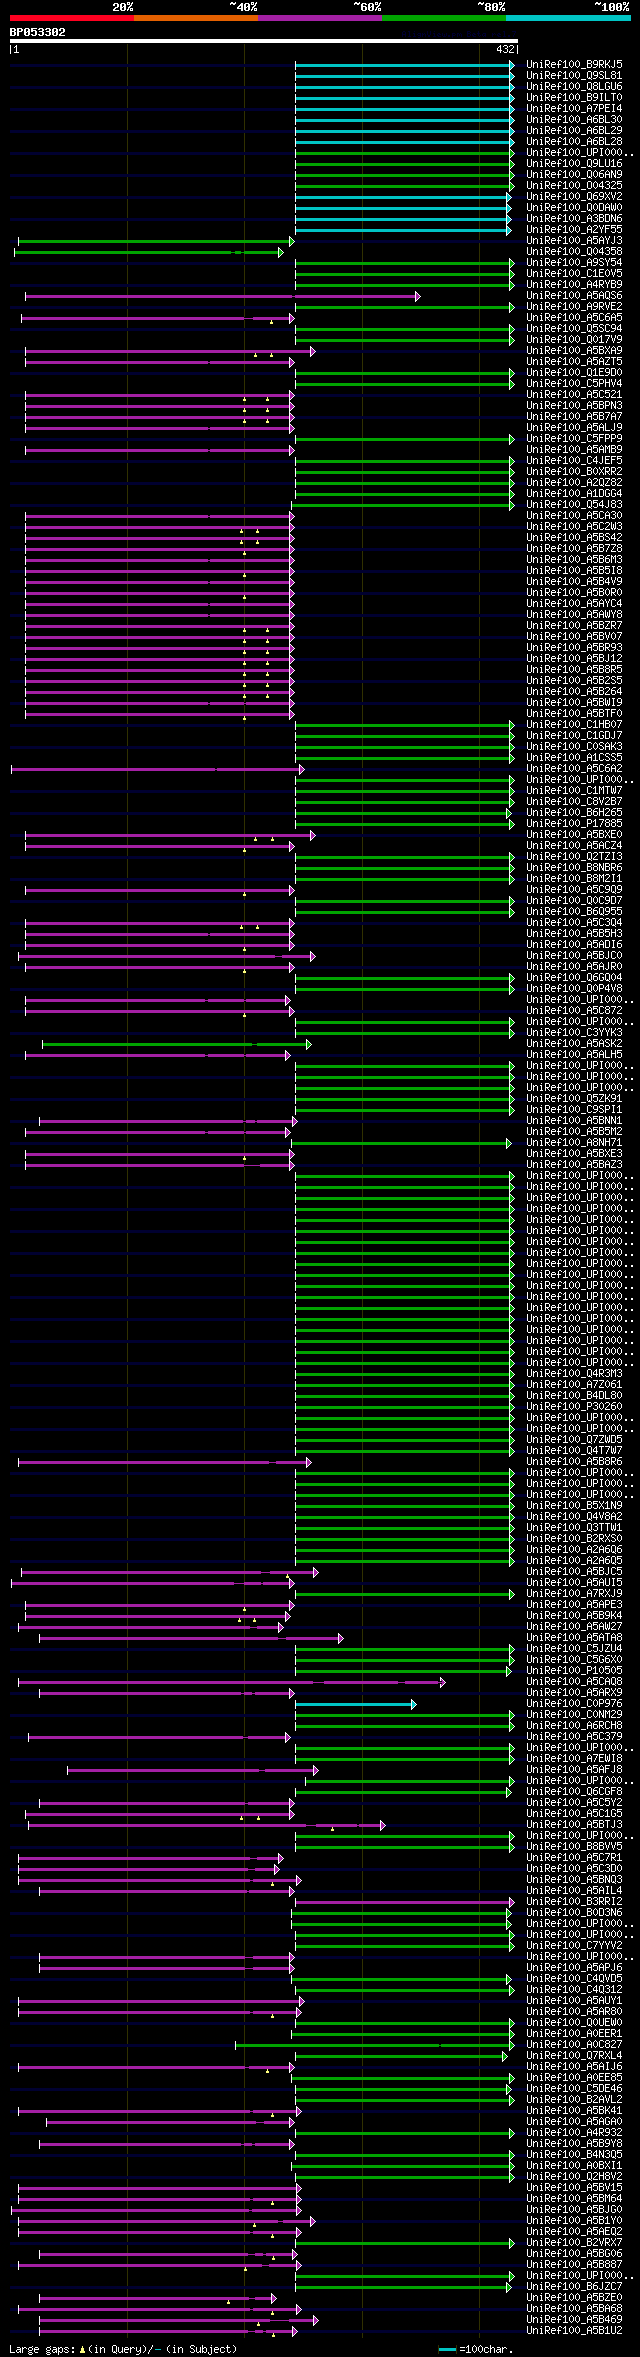The image size is (640, 2357).
Task: Select the purple alignment bar of UniRef100_A5C6A2
Action: coord(158,769)
